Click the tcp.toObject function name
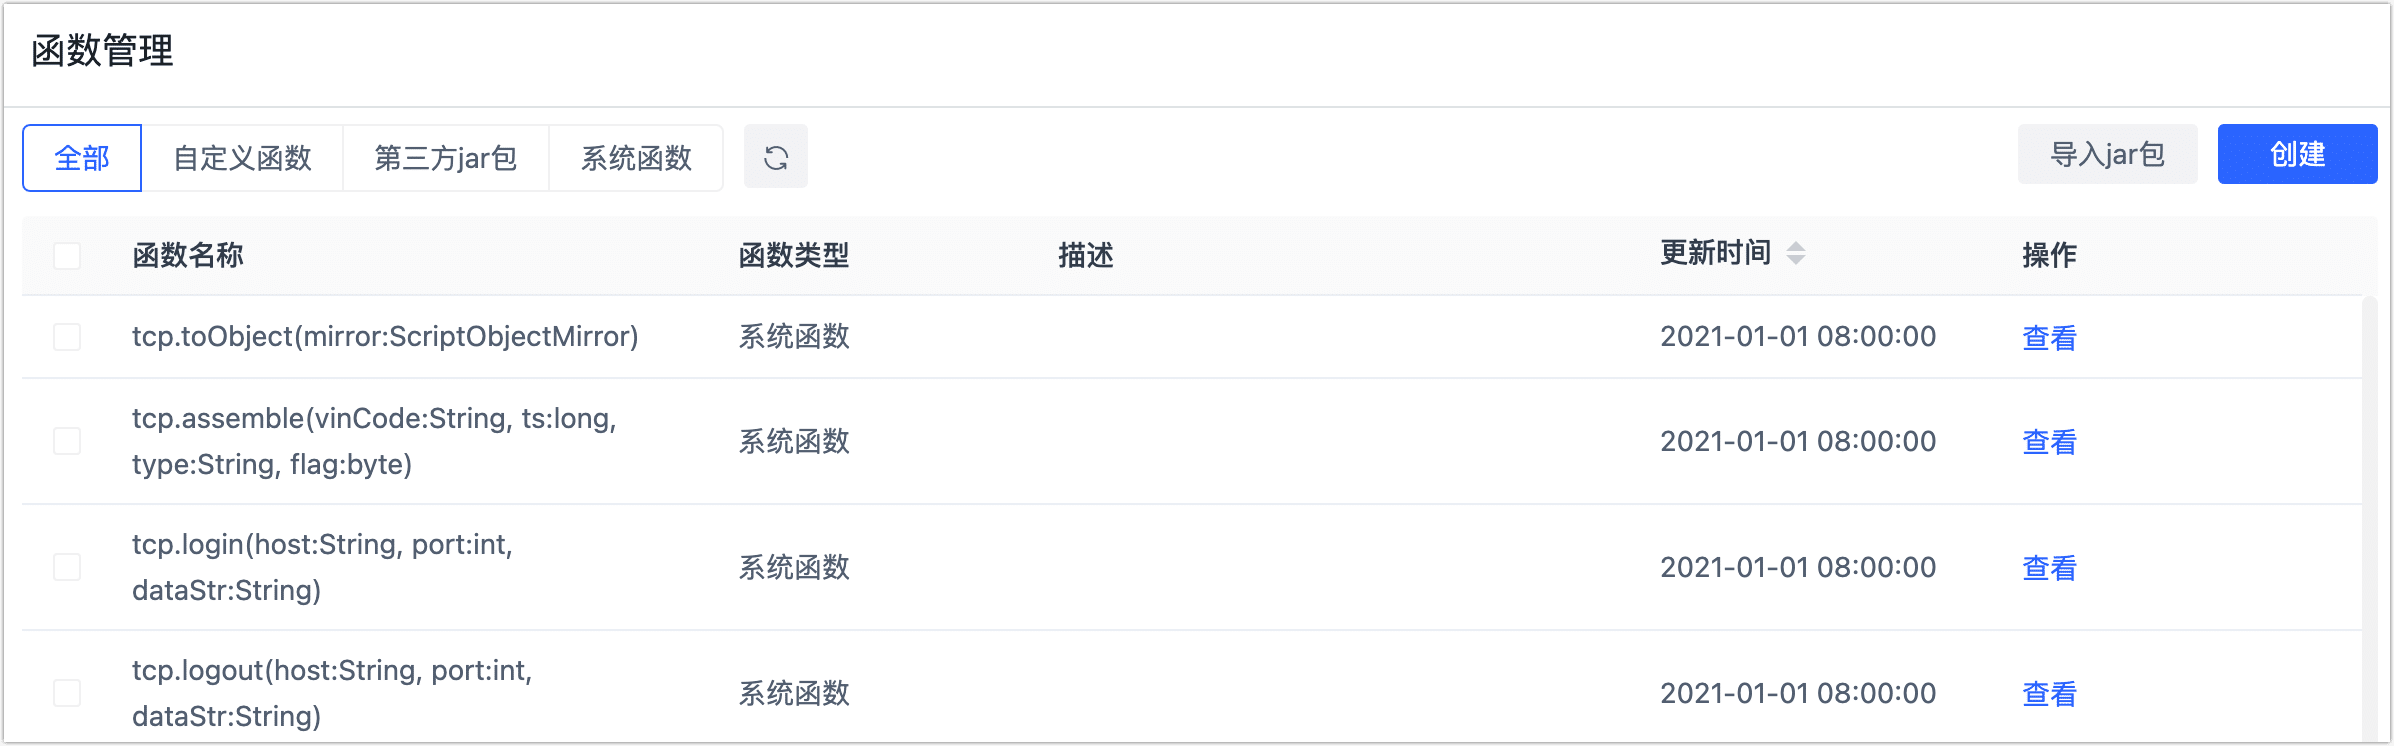 pos(385,337)
